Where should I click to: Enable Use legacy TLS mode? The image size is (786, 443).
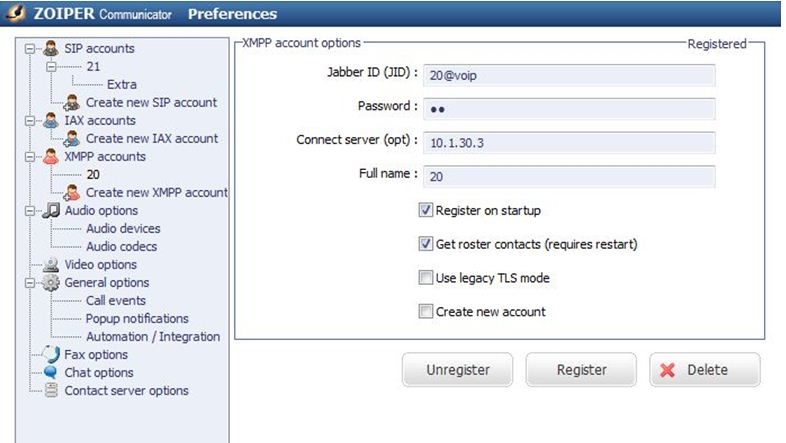426,278
